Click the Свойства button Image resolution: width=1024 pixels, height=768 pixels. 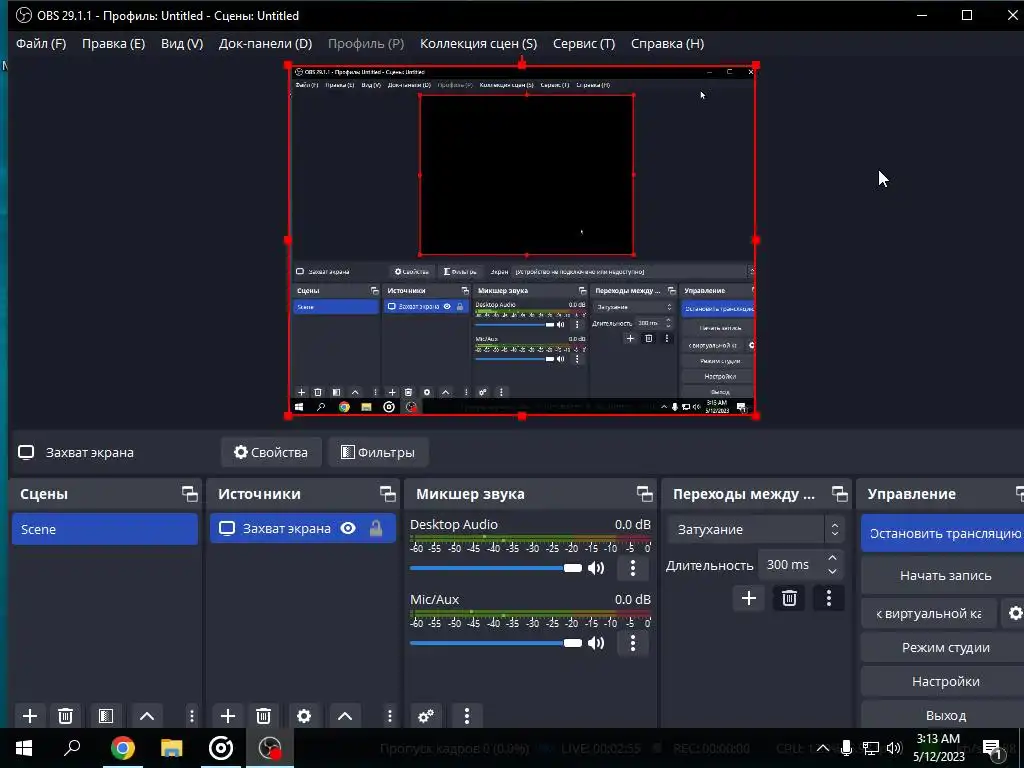click(x=271, y=453)
